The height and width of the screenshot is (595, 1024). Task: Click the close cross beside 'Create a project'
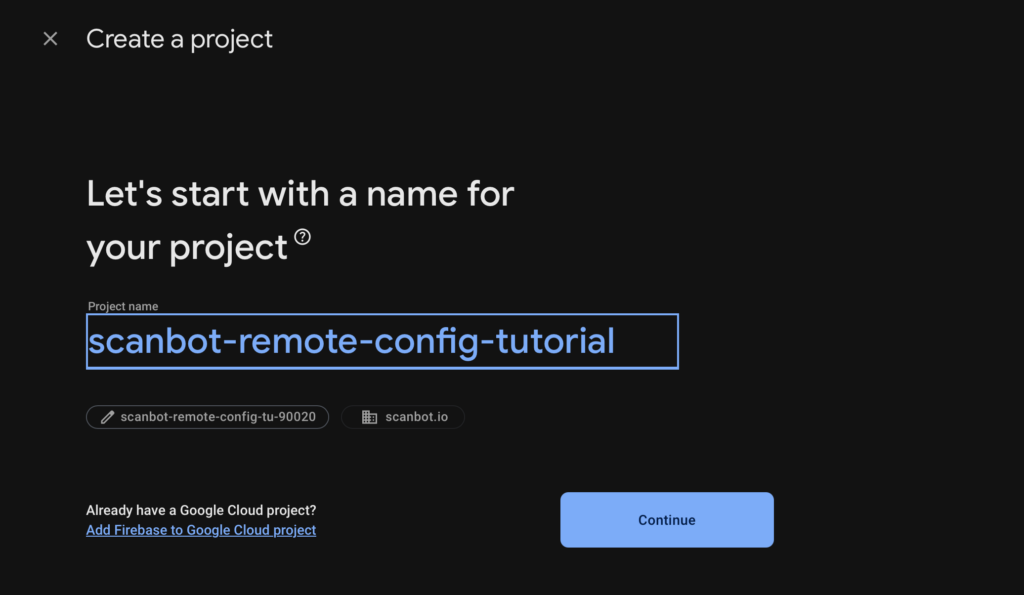coord(50,38)
